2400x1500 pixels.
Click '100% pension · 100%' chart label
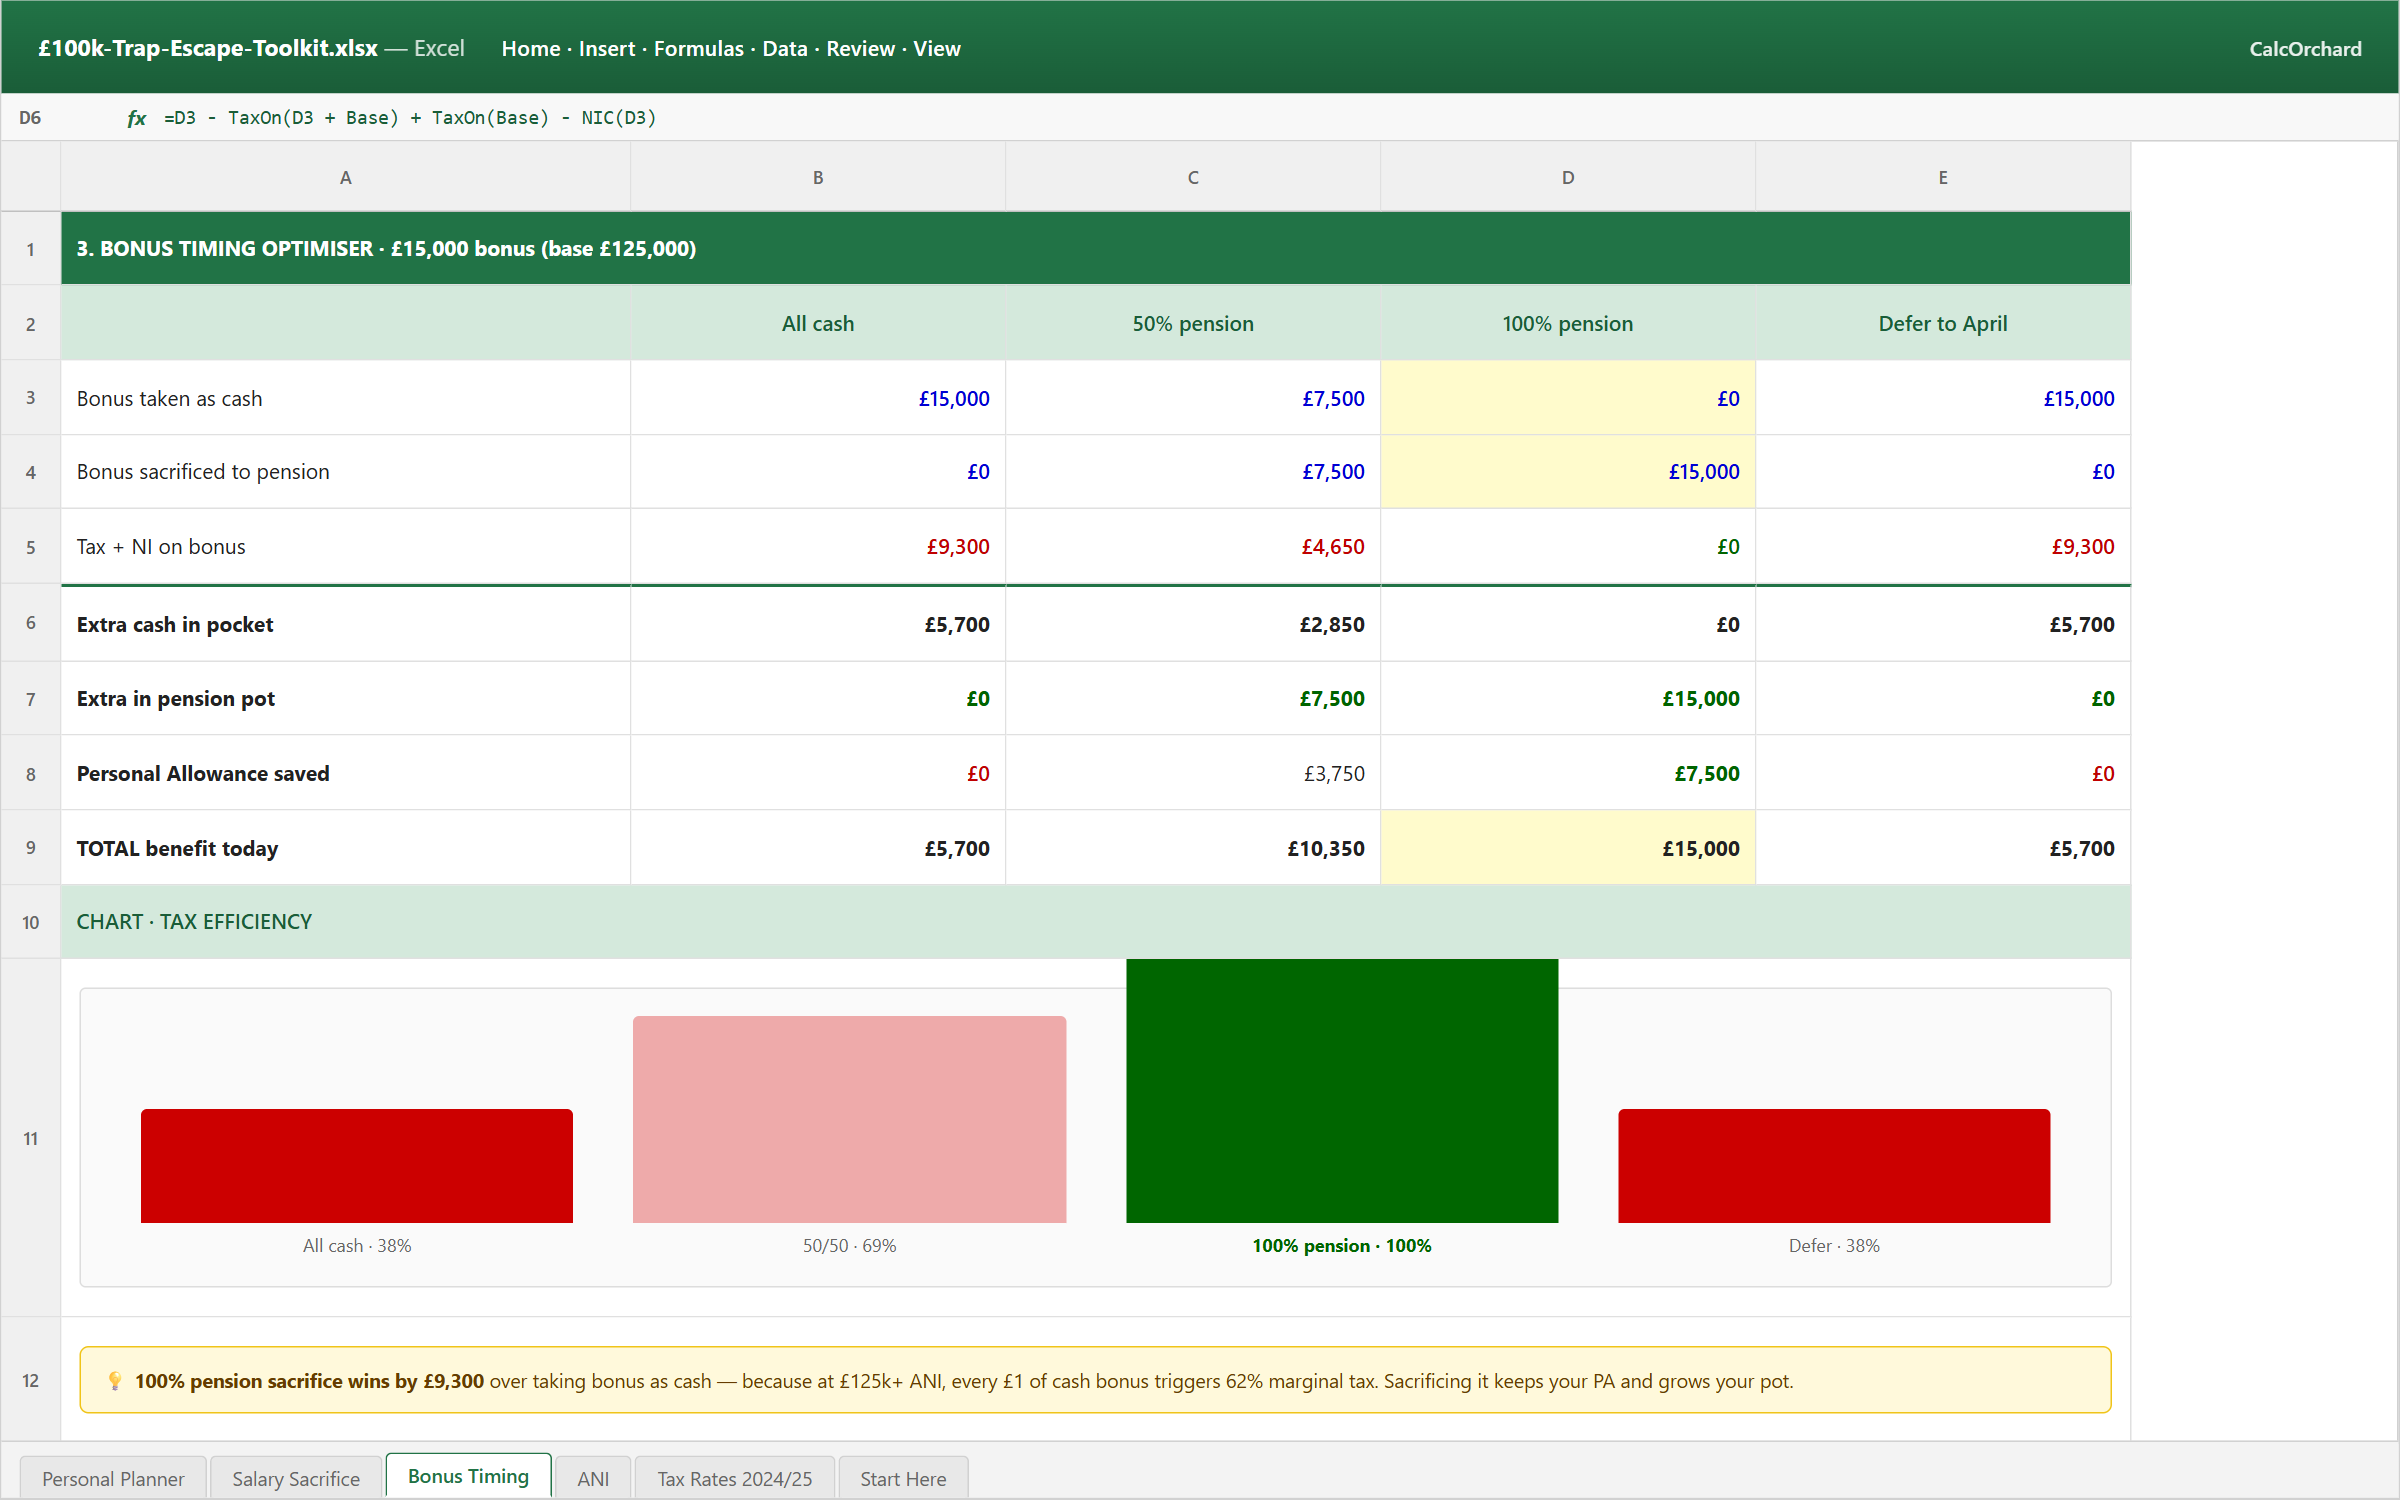coord(1342,1246)
